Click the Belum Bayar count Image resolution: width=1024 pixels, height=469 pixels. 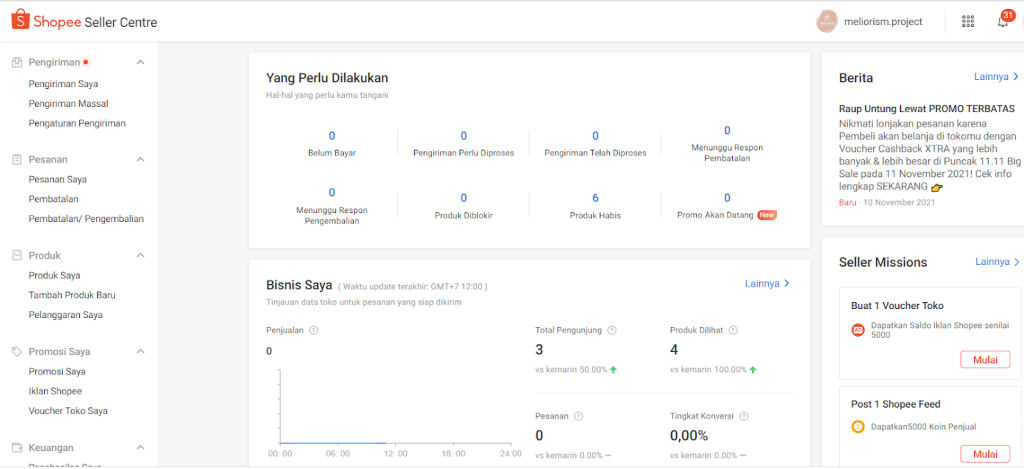(332, 136)
